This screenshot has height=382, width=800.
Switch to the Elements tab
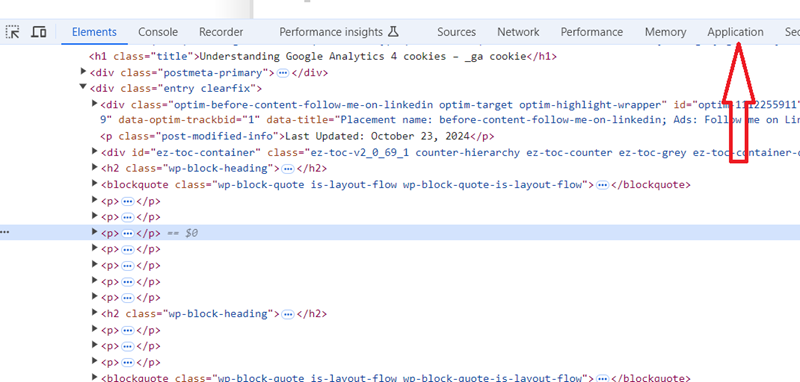(94, 32)
